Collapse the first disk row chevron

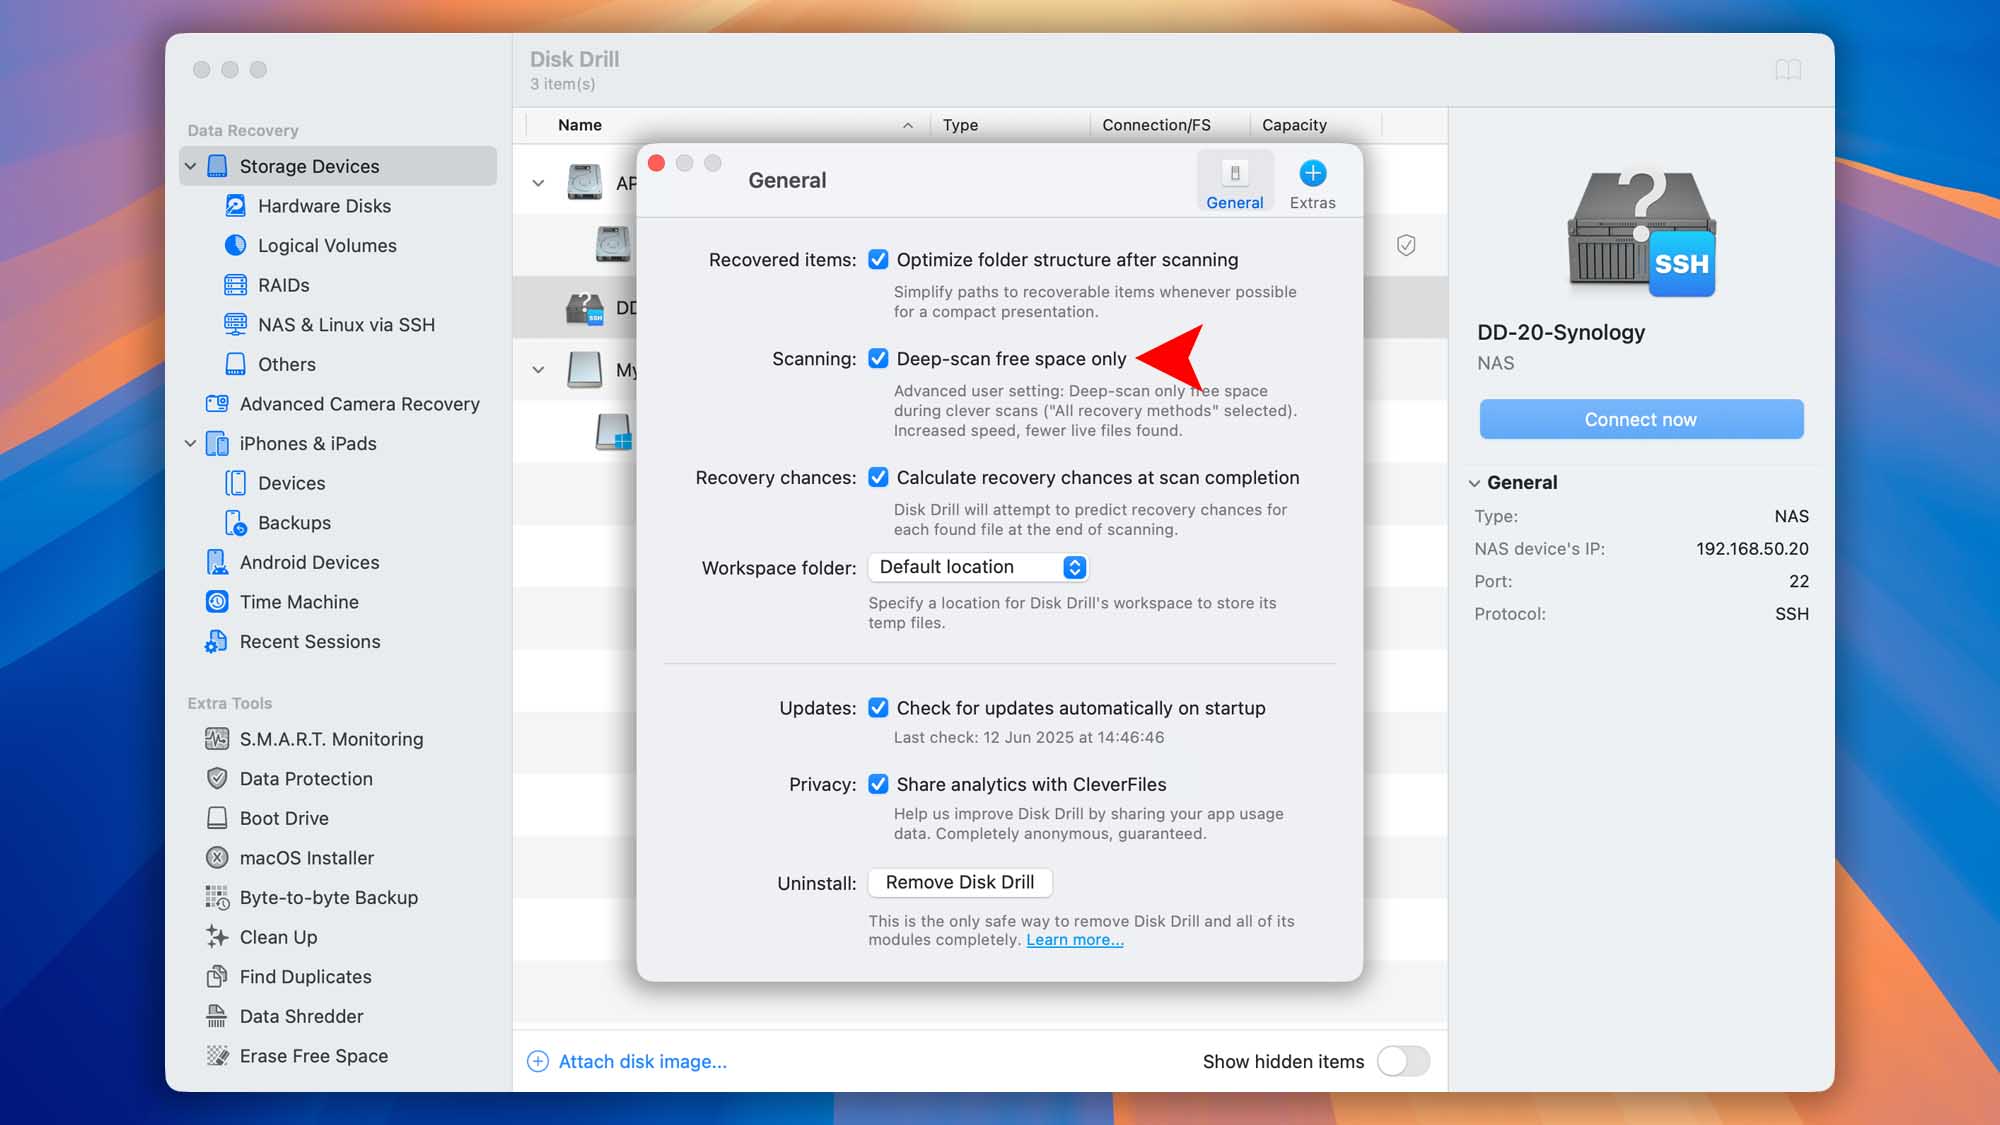[538, 184]
